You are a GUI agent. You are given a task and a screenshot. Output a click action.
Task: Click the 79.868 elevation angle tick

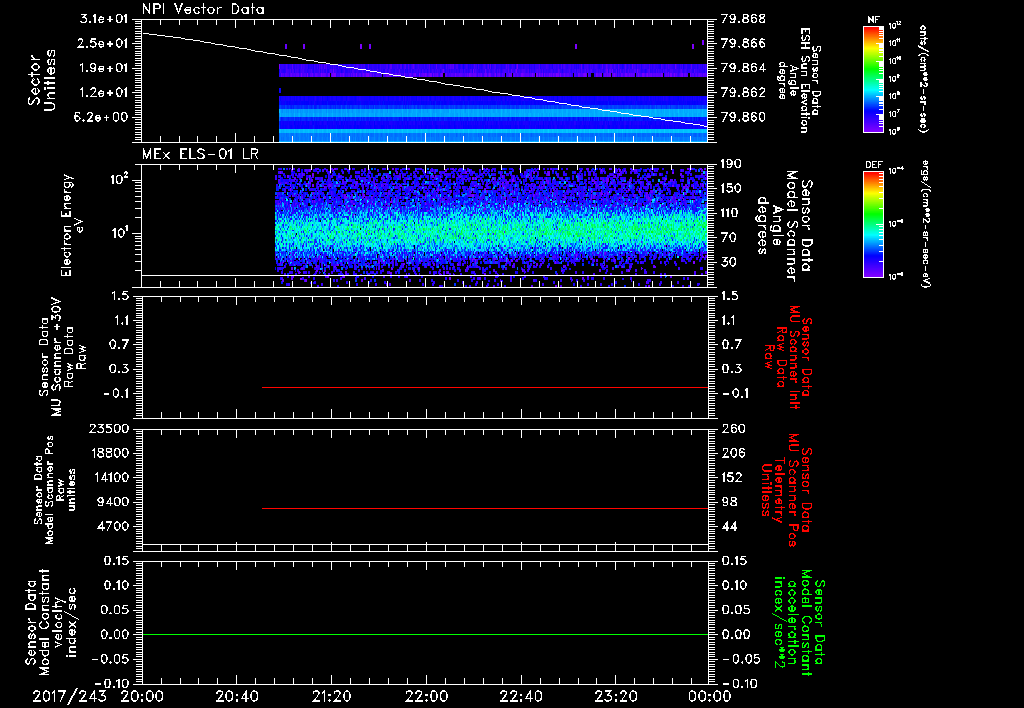(x=743, y=19)
